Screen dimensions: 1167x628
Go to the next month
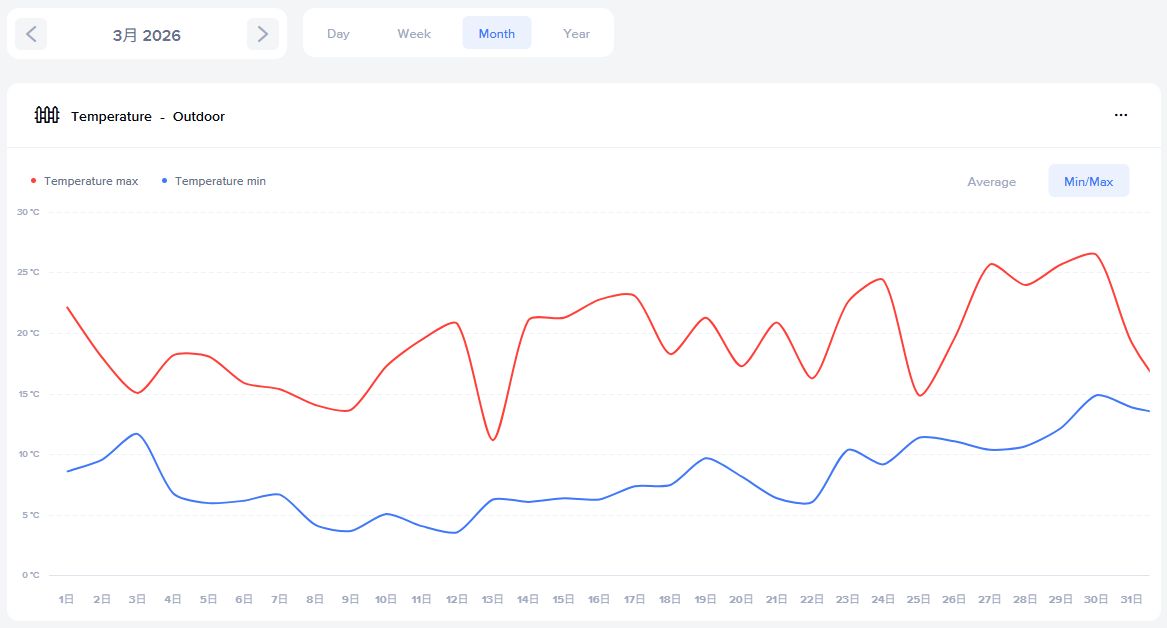262,34
